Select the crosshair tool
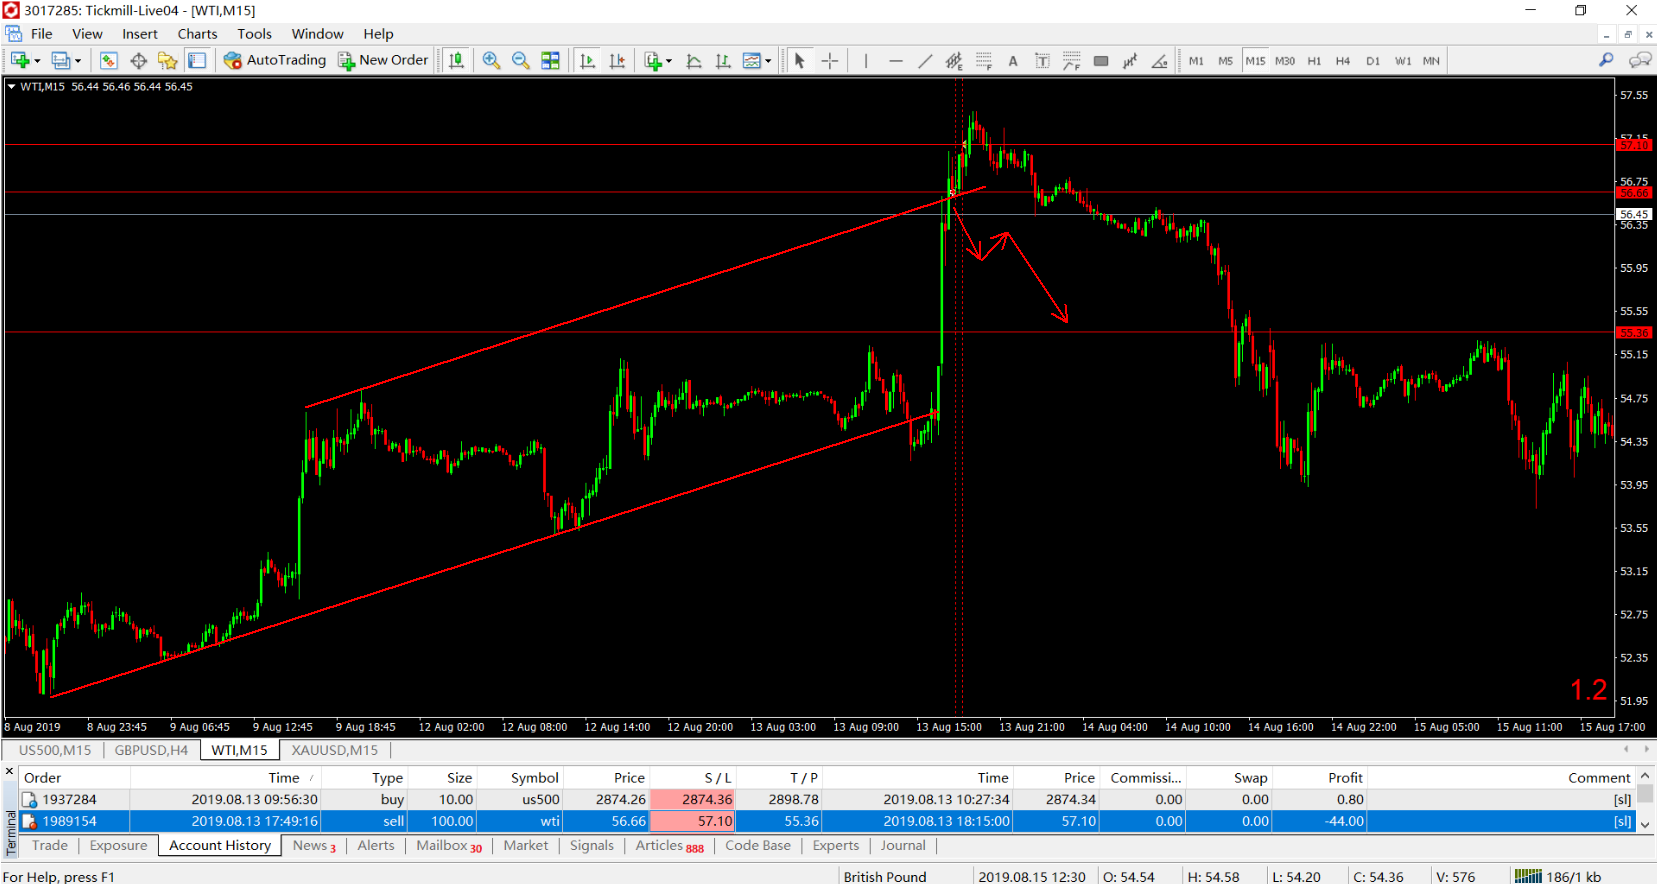1657x884 pixels. 830,60
